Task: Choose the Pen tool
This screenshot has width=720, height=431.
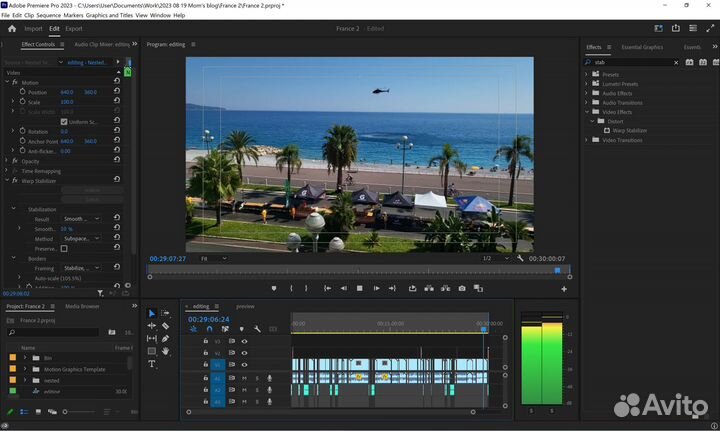Action: click(x=165, y=339)
